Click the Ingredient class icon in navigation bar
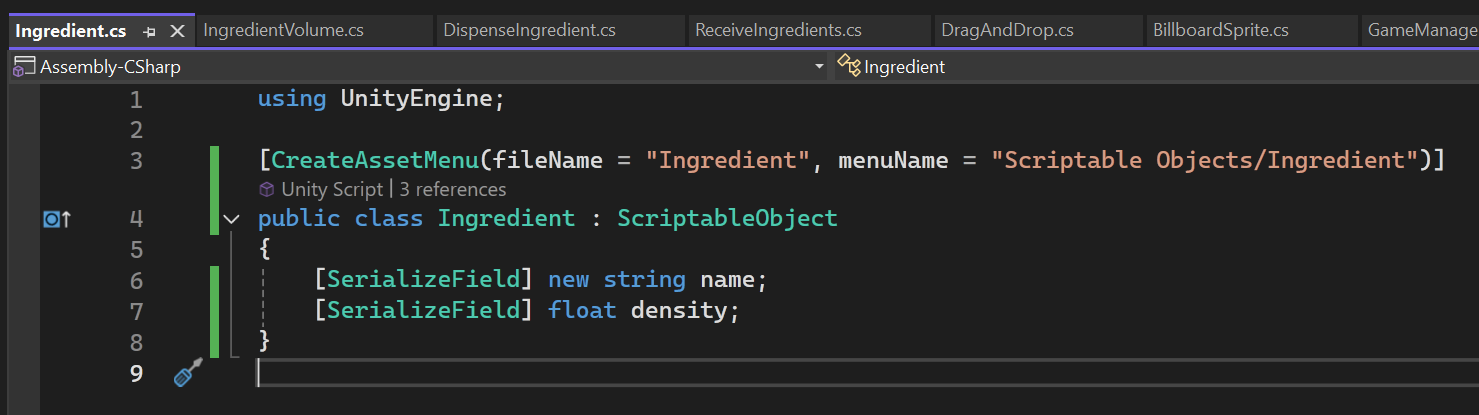1479x415 pixels. tap(848, 67)
